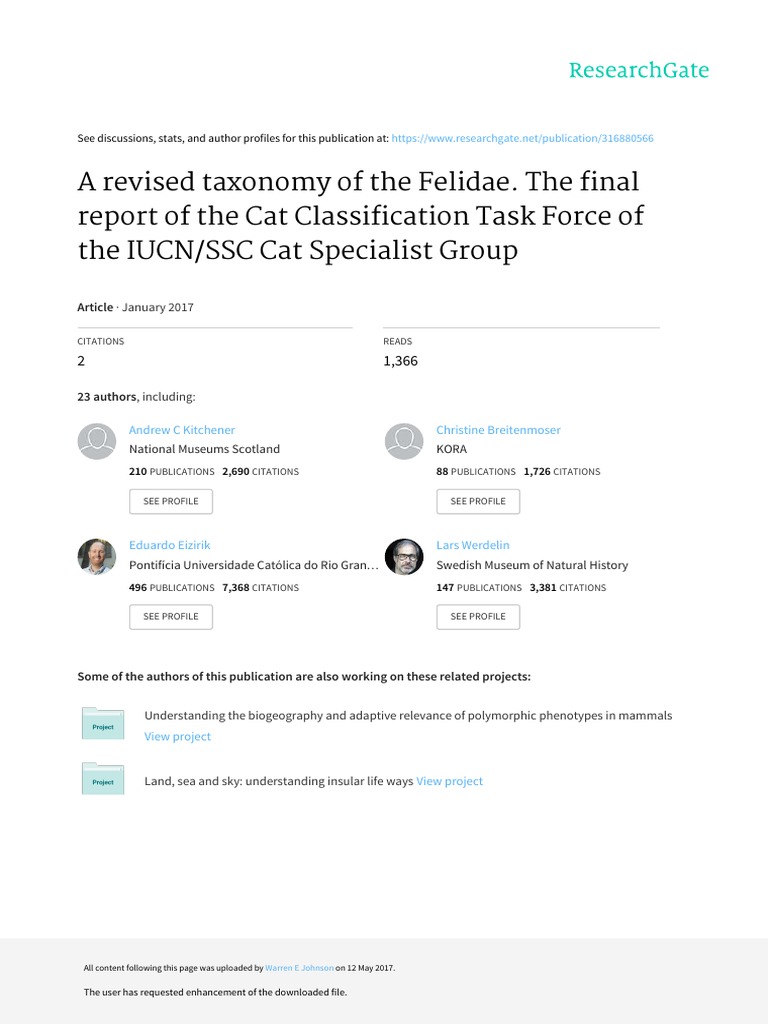This screenshot has height=1024, width=768.
Task: Open Eduardo Eizirik's name link
Action: click(170, 545)
